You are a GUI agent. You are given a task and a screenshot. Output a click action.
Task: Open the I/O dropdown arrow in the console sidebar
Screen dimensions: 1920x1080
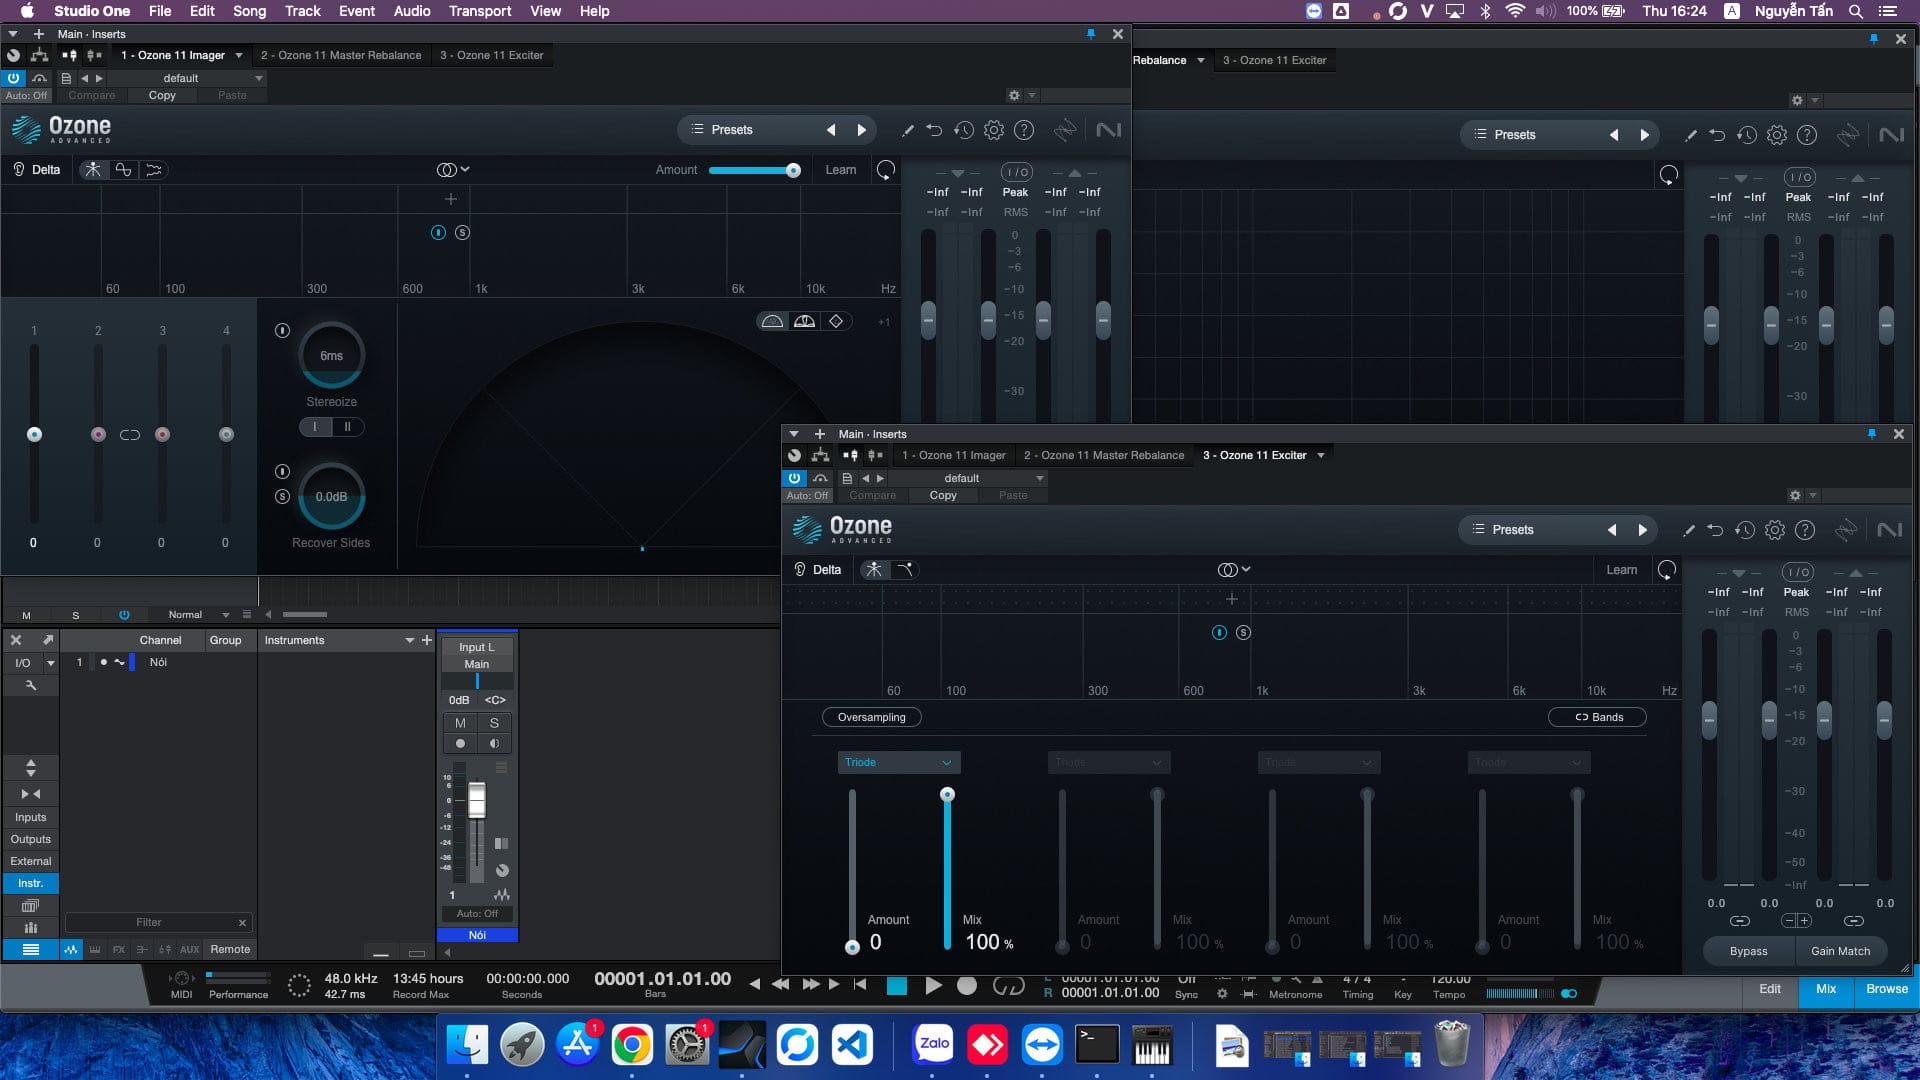pos(50,663)
